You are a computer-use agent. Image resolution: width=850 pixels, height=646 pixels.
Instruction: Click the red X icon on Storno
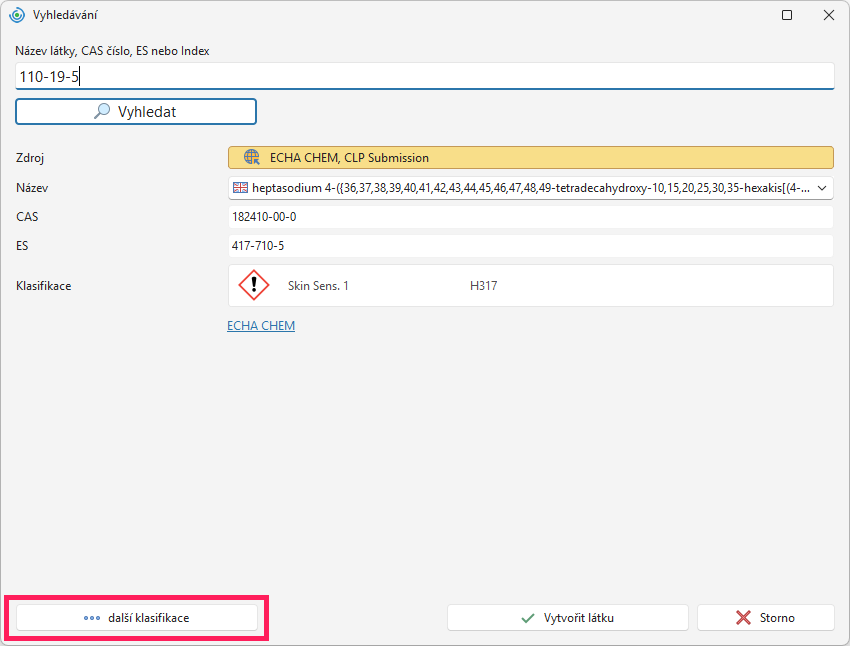[743, 618]
